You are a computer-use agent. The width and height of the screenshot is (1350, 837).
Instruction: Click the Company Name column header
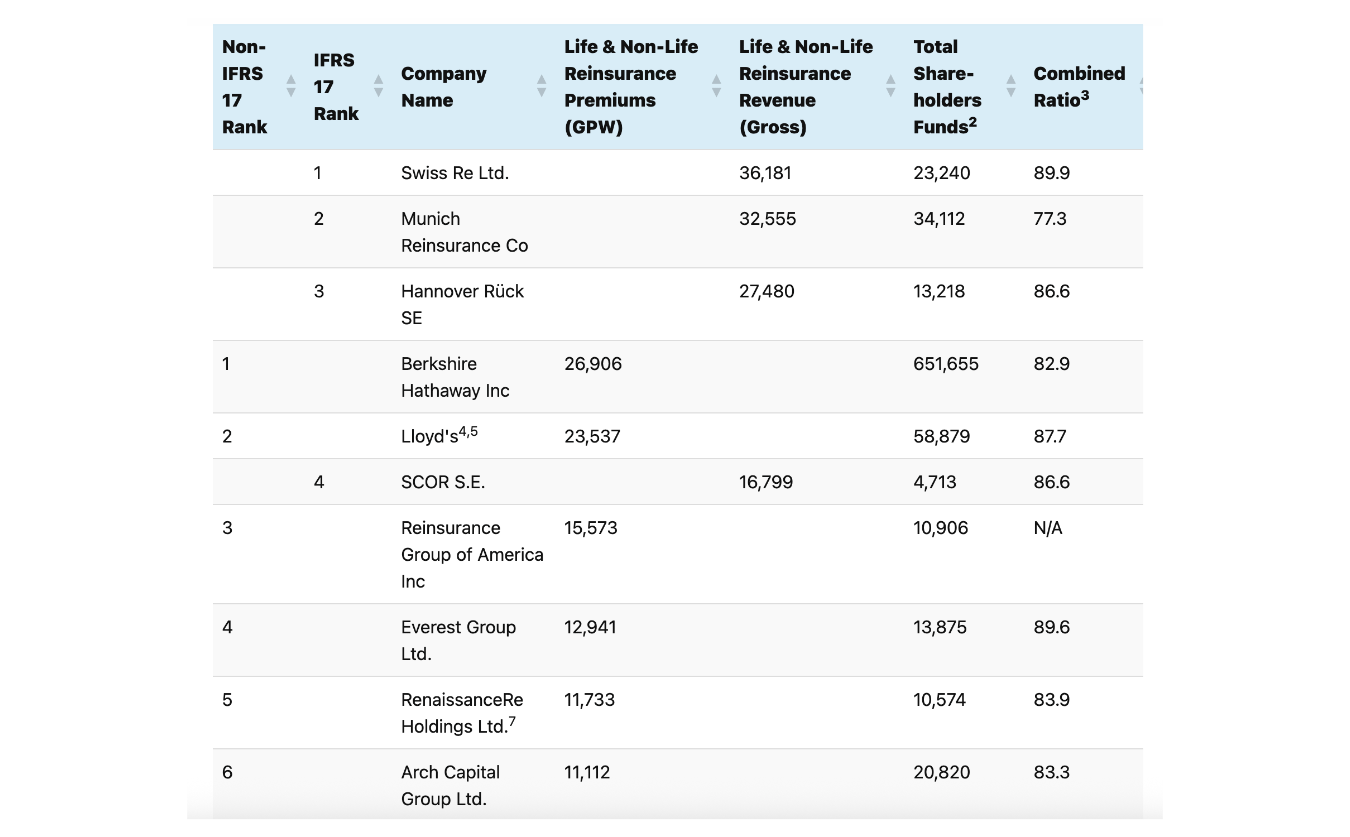(x=474, y=87)
